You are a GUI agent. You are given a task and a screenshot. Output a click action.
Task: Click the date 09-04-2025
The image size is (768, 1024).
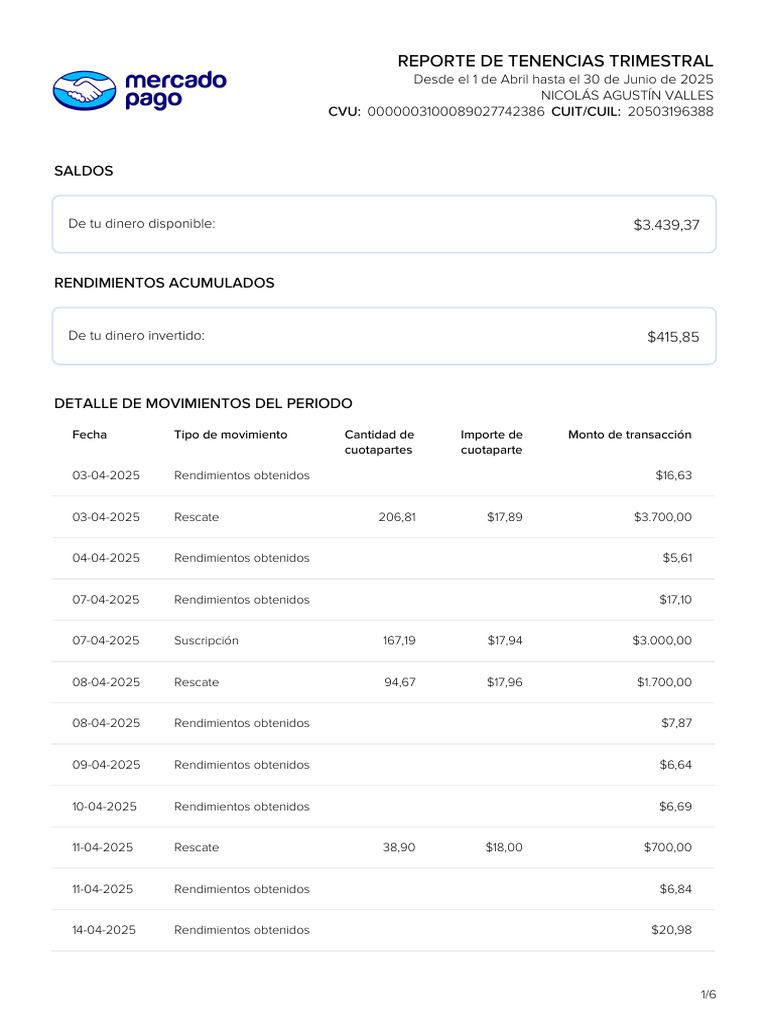point(106,765)
